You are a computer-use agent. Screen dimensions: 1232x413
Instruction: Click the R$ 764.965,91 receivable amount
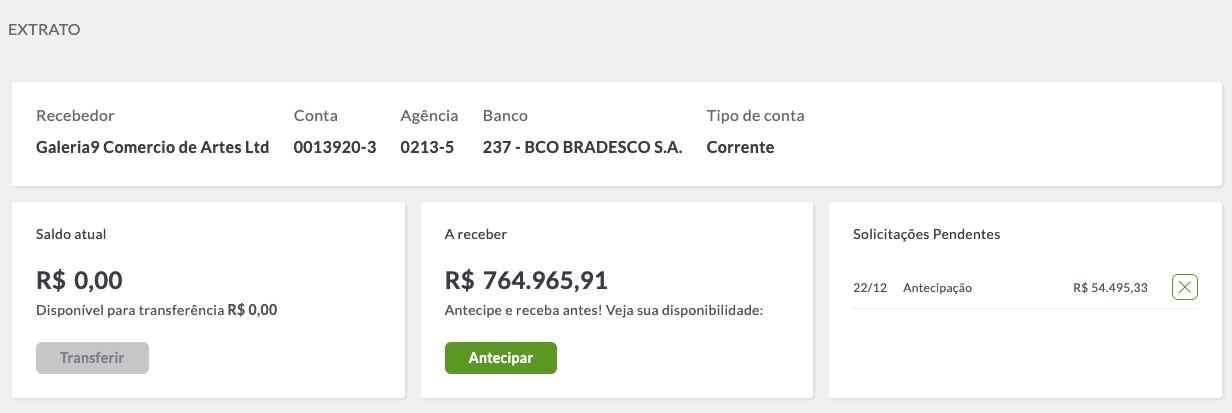click(526, 280)
